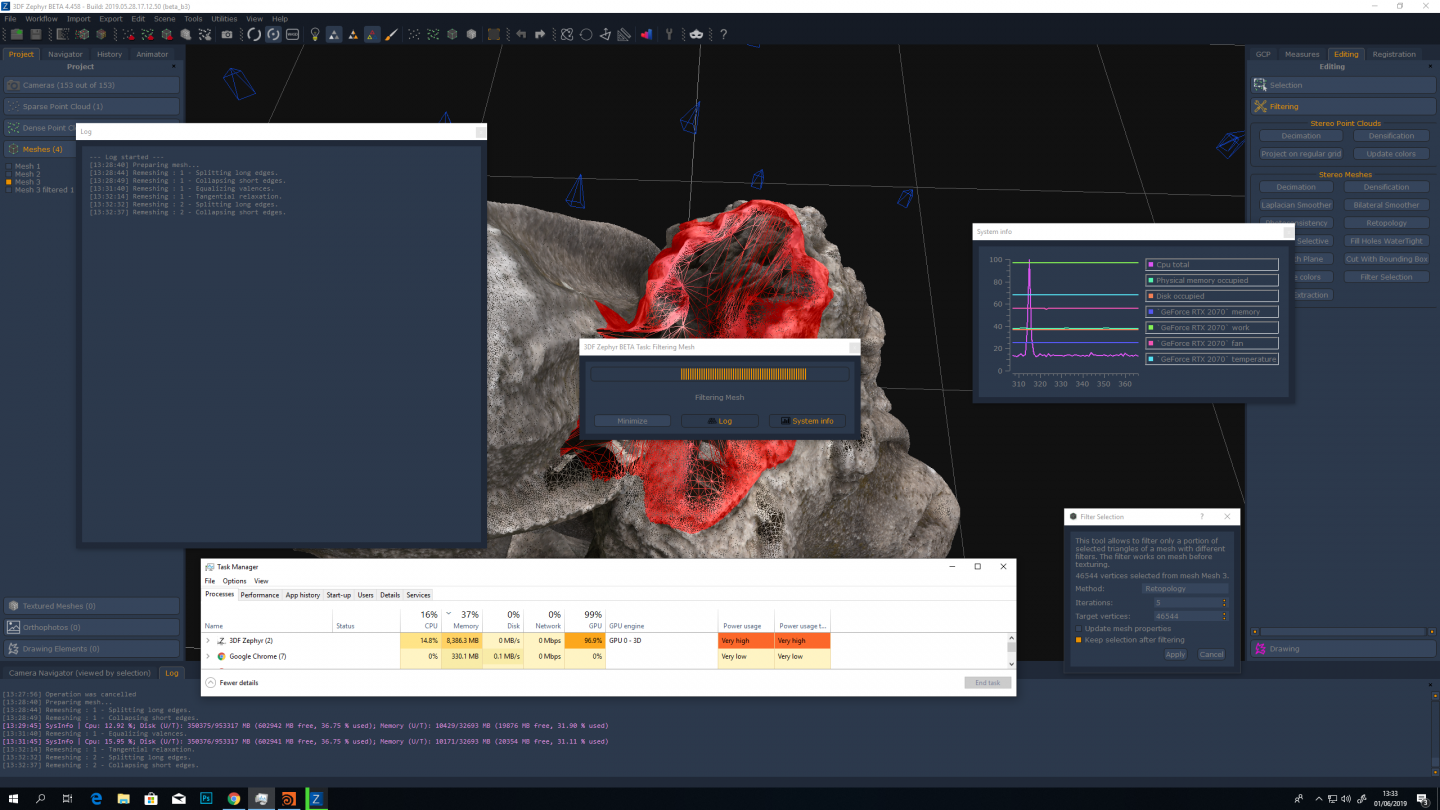Click the mask icon in toolbar
This screenshot has width=1440, height=810.
point(696,34)
